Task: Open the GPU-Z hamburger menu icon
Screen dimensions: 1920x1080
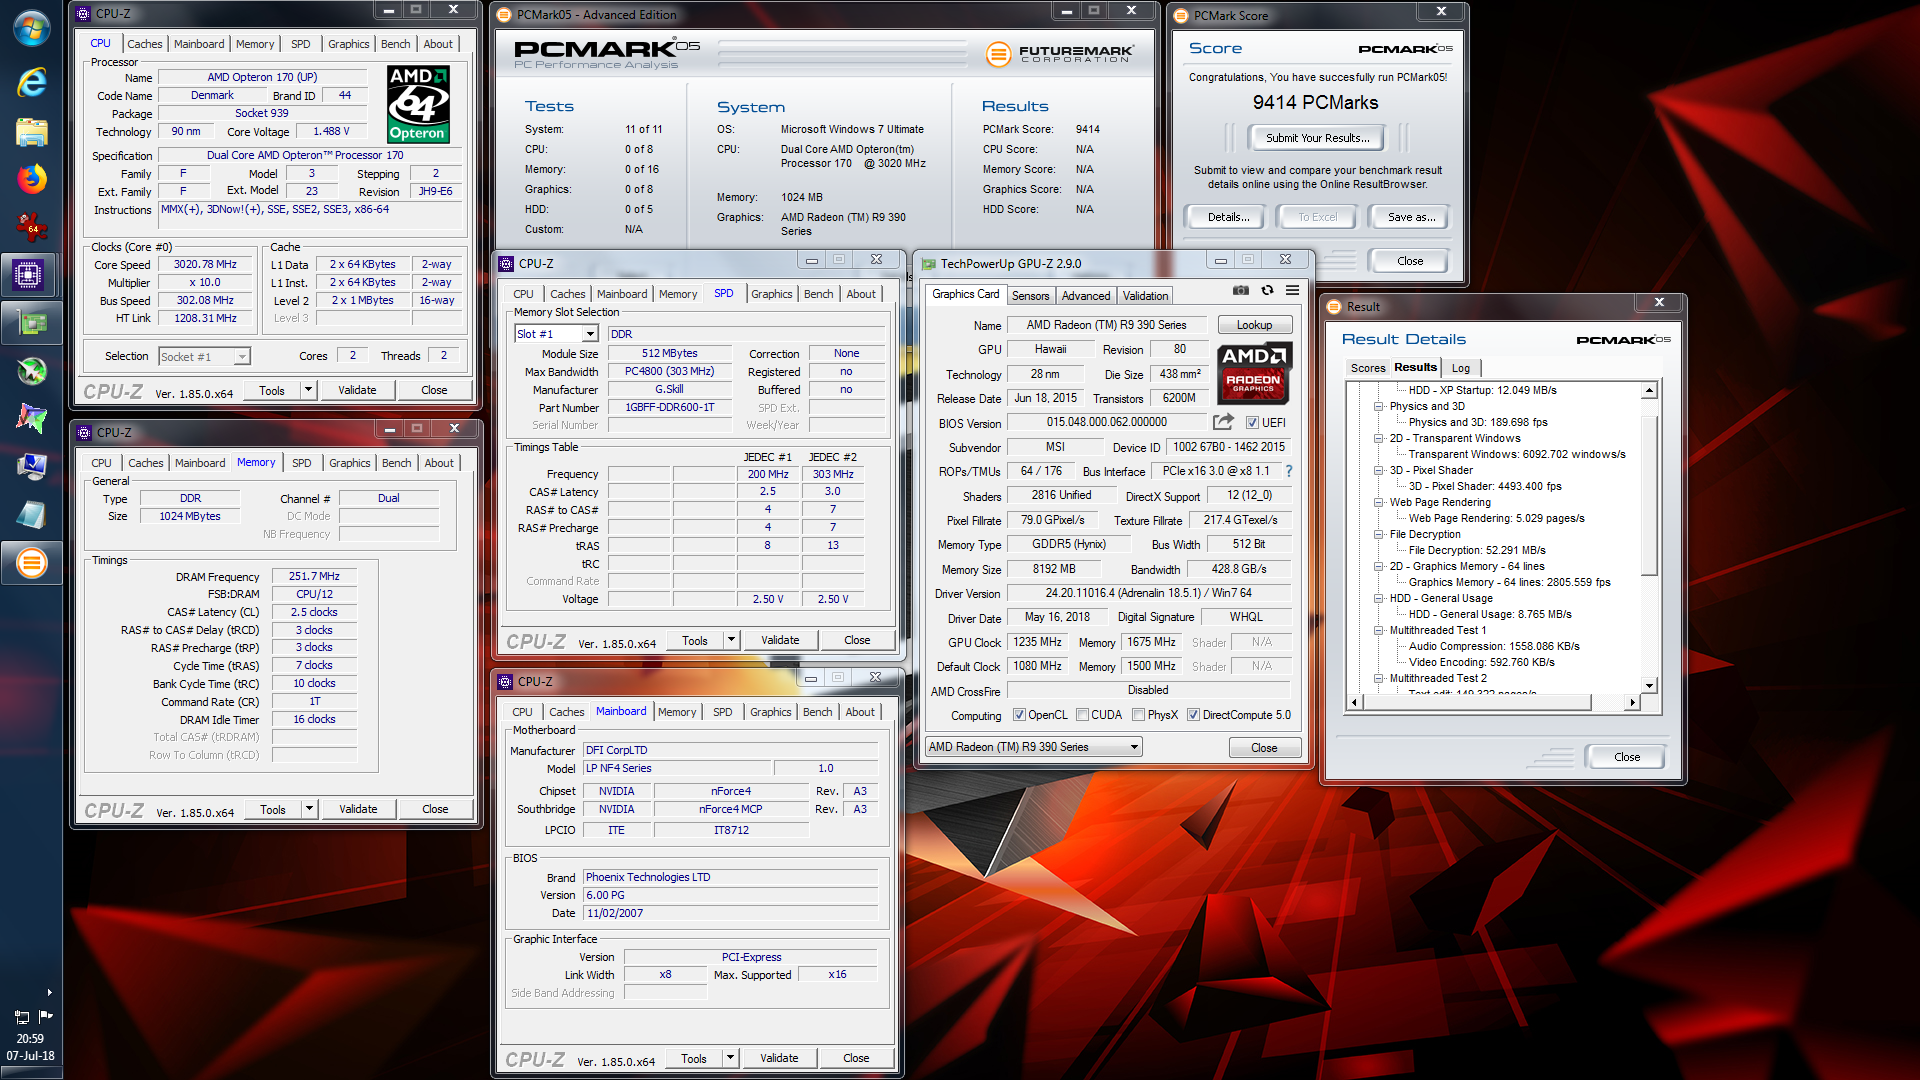Action: click(x=1292, y=290)
